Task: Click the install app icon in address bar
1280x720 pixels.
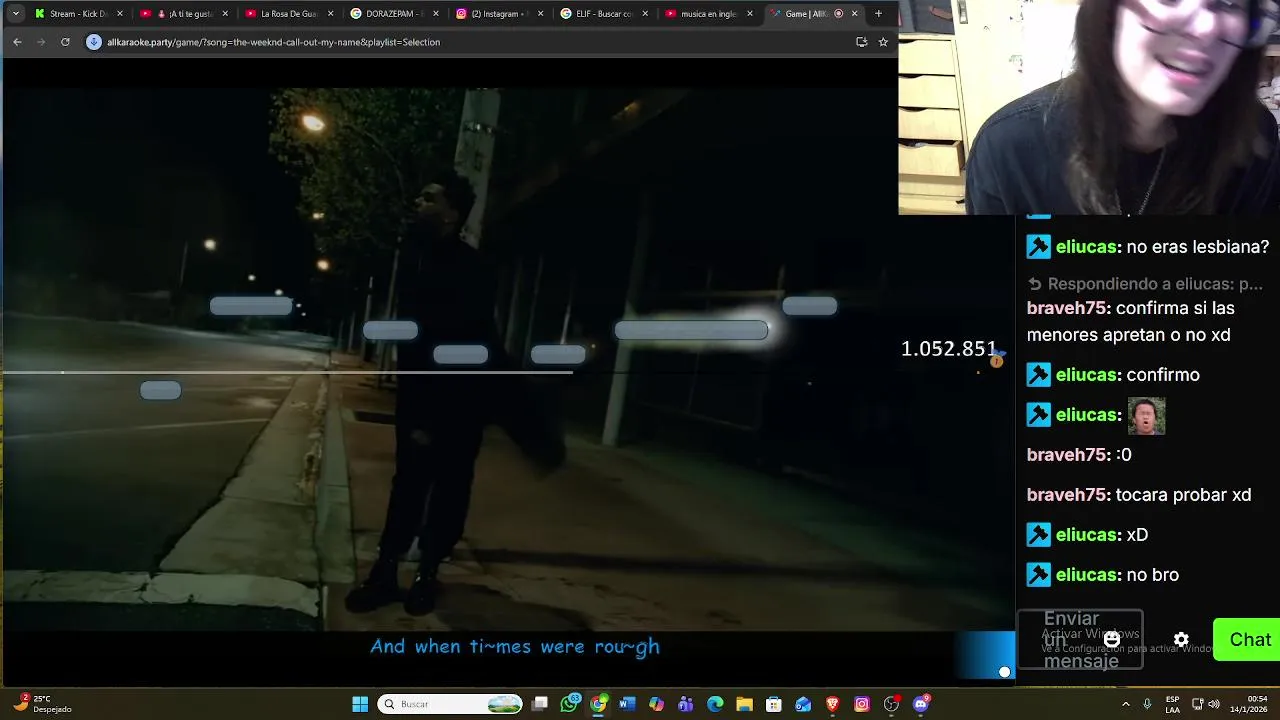Action: click(861, 42)
